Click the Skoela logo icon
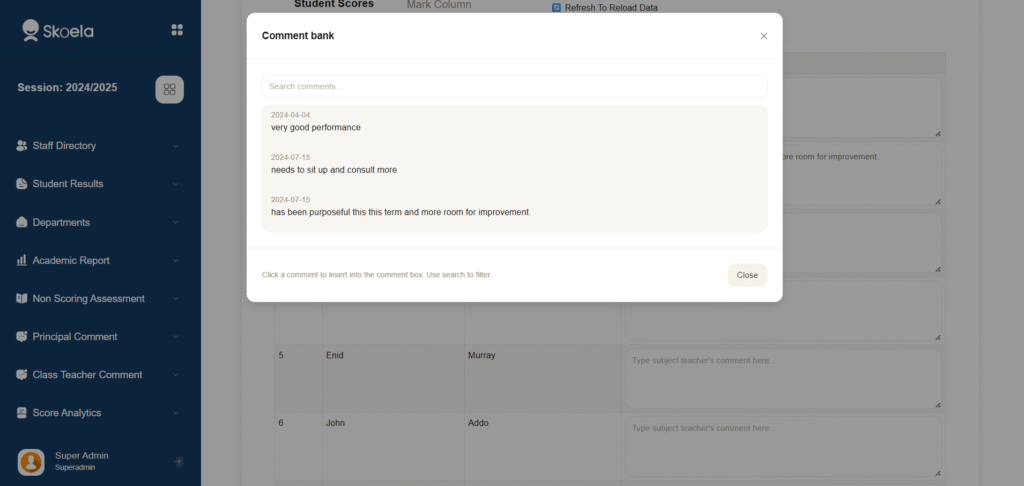Image resolution: width=1024 pixels, height=486 pixels. pyautogui.click(x=32, y=30)
